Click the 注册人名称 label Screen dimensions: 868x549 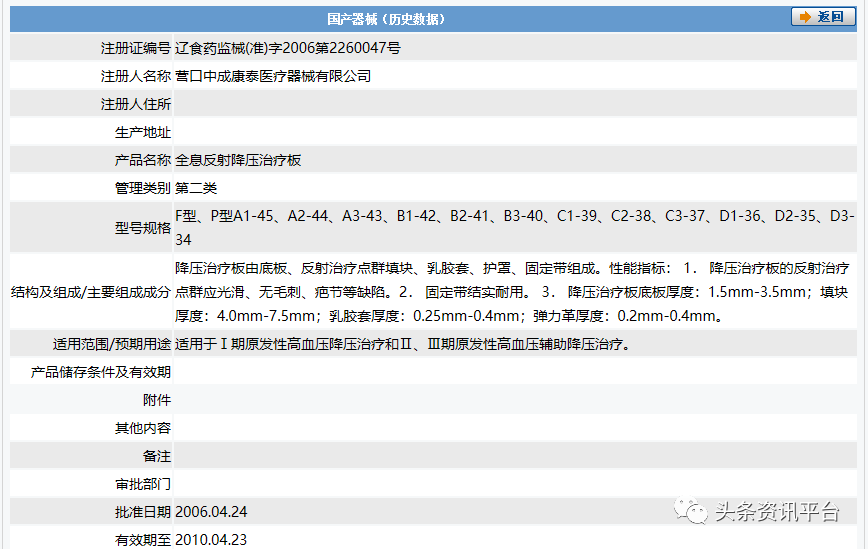click(135, 76)
